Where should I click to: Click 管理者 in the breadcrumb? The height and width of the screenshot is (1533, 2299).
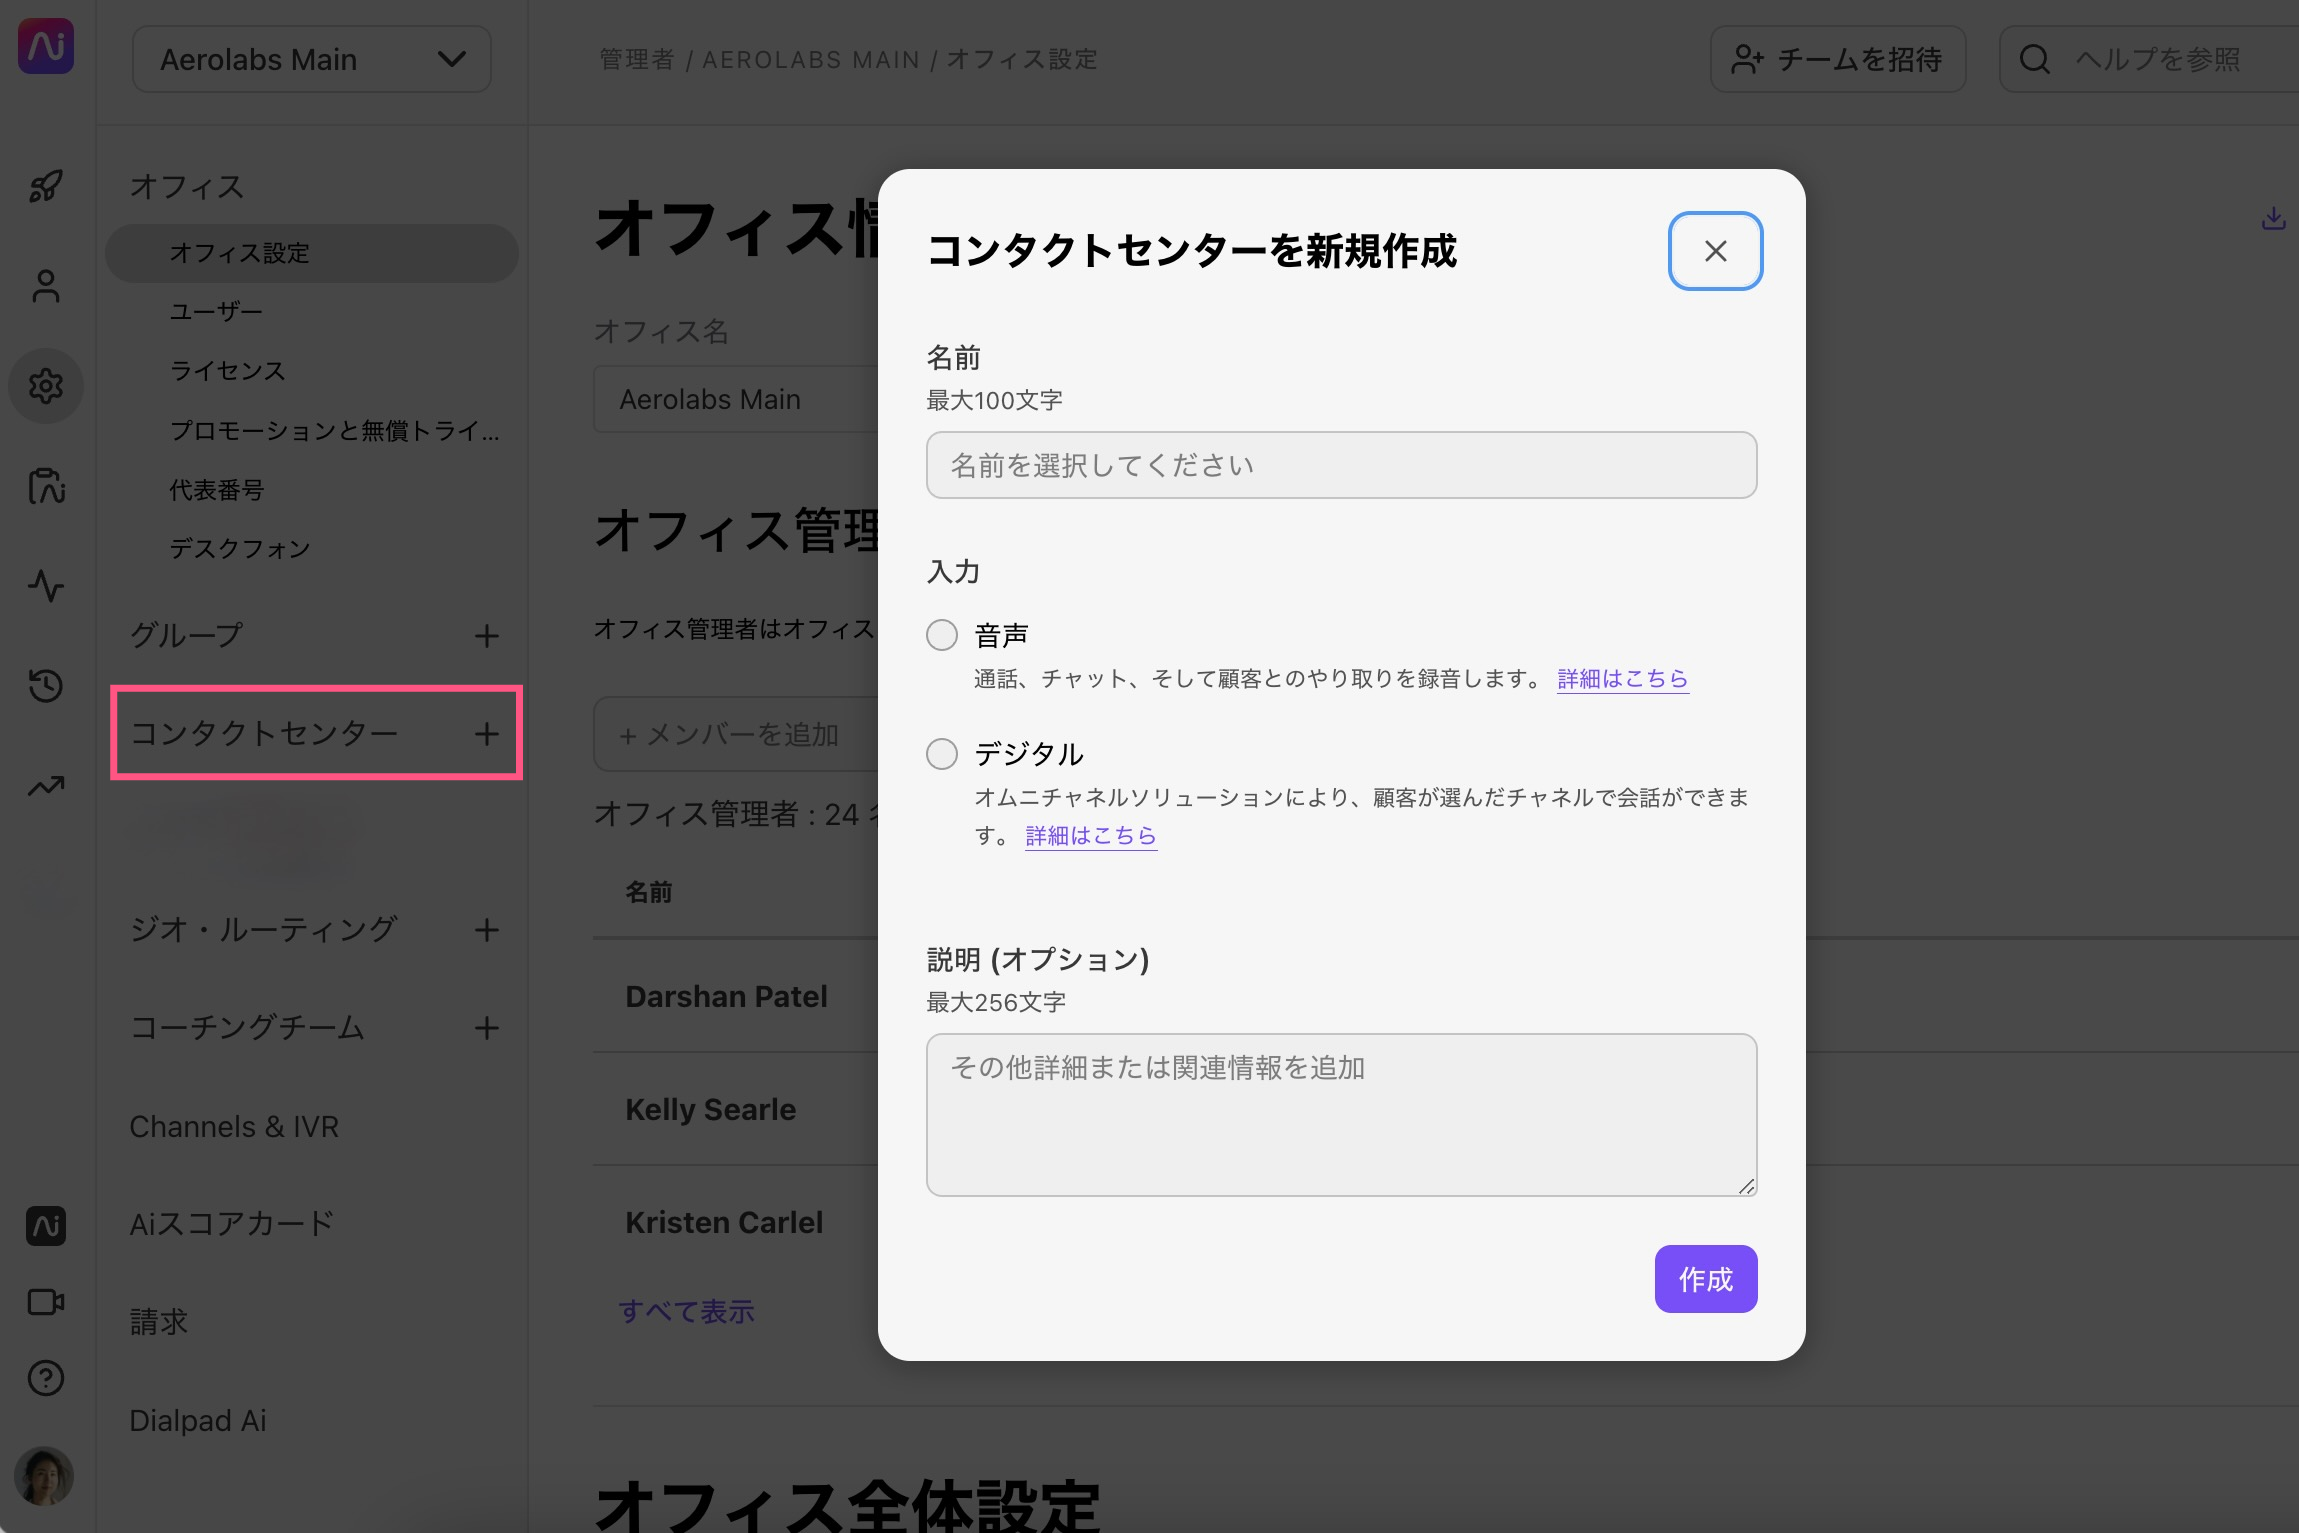tap(637, 60)
